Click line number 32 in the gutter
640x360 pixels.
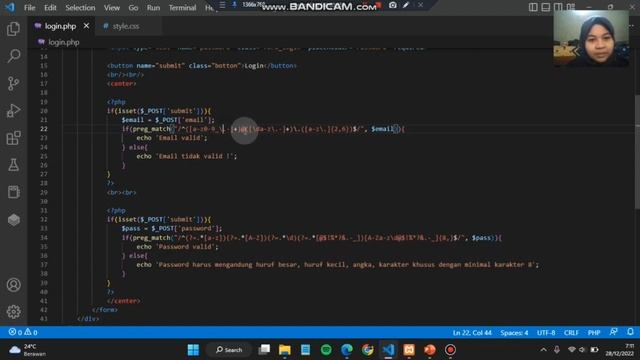44,220
